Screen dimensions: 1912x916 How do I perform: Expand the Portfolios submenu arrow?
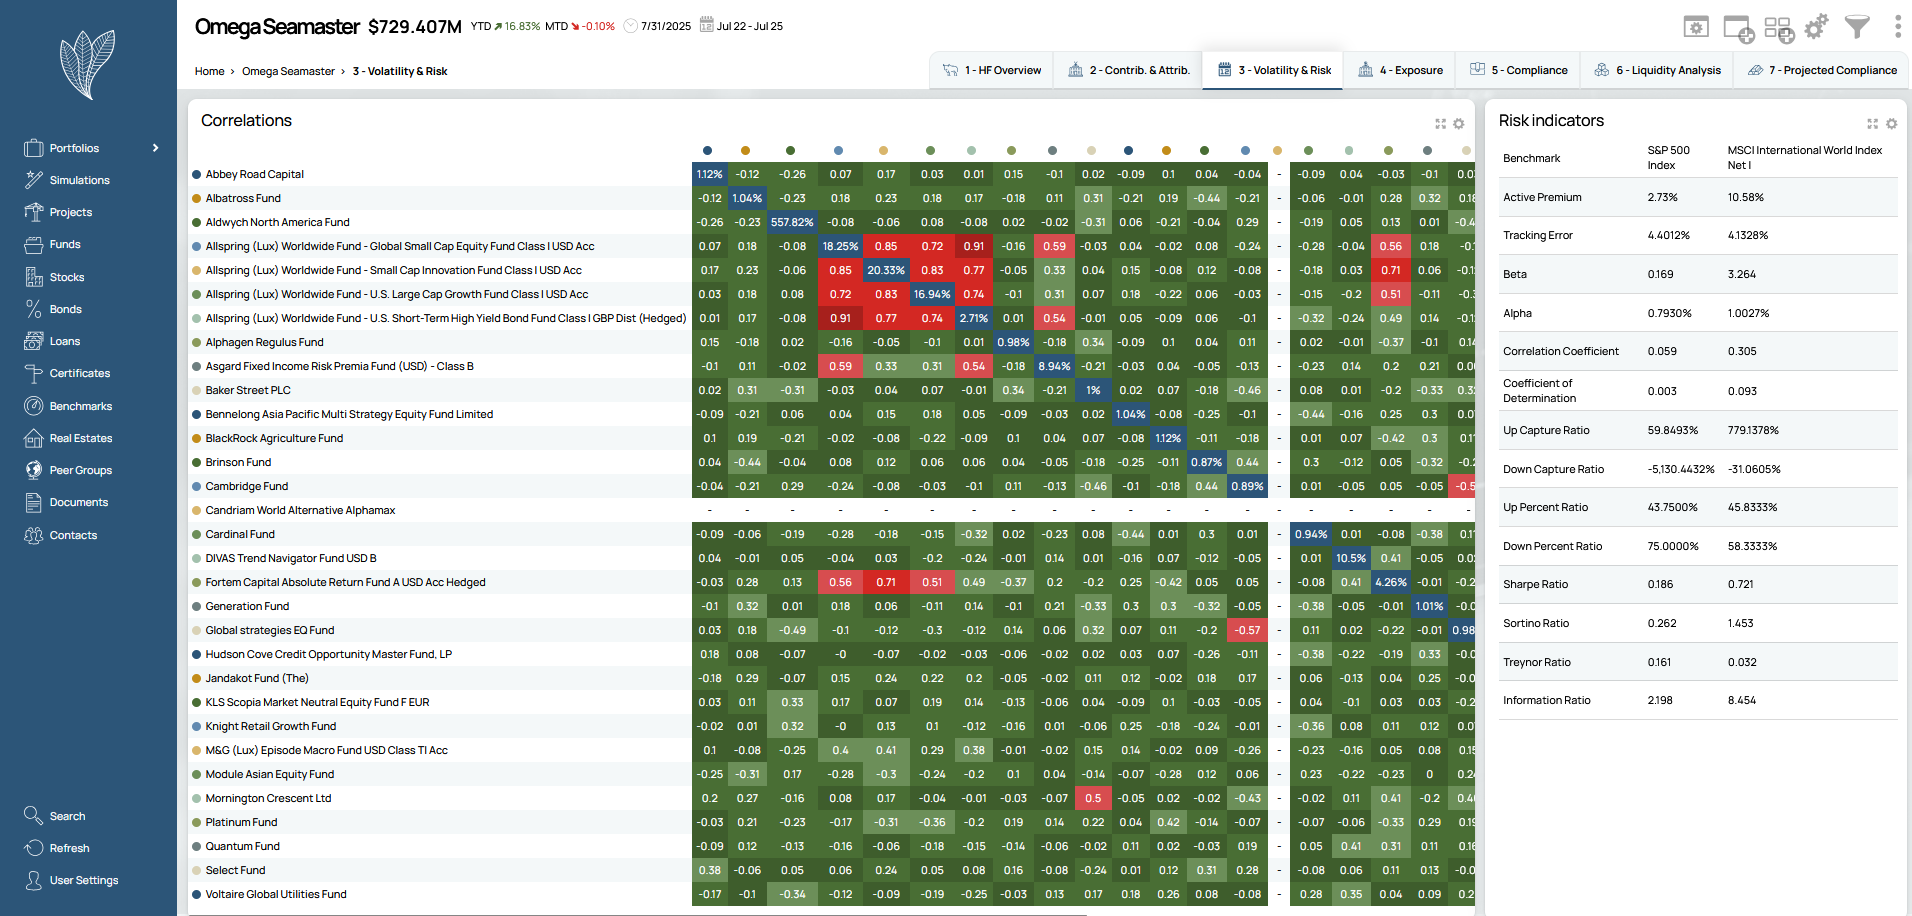pyautogui.click(x=155, y=148)
